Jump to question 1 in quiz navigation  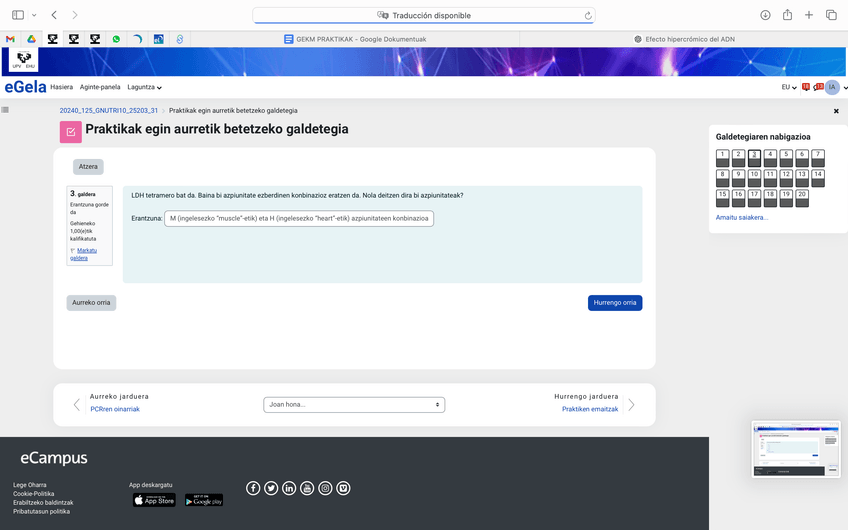coord(723,158)
